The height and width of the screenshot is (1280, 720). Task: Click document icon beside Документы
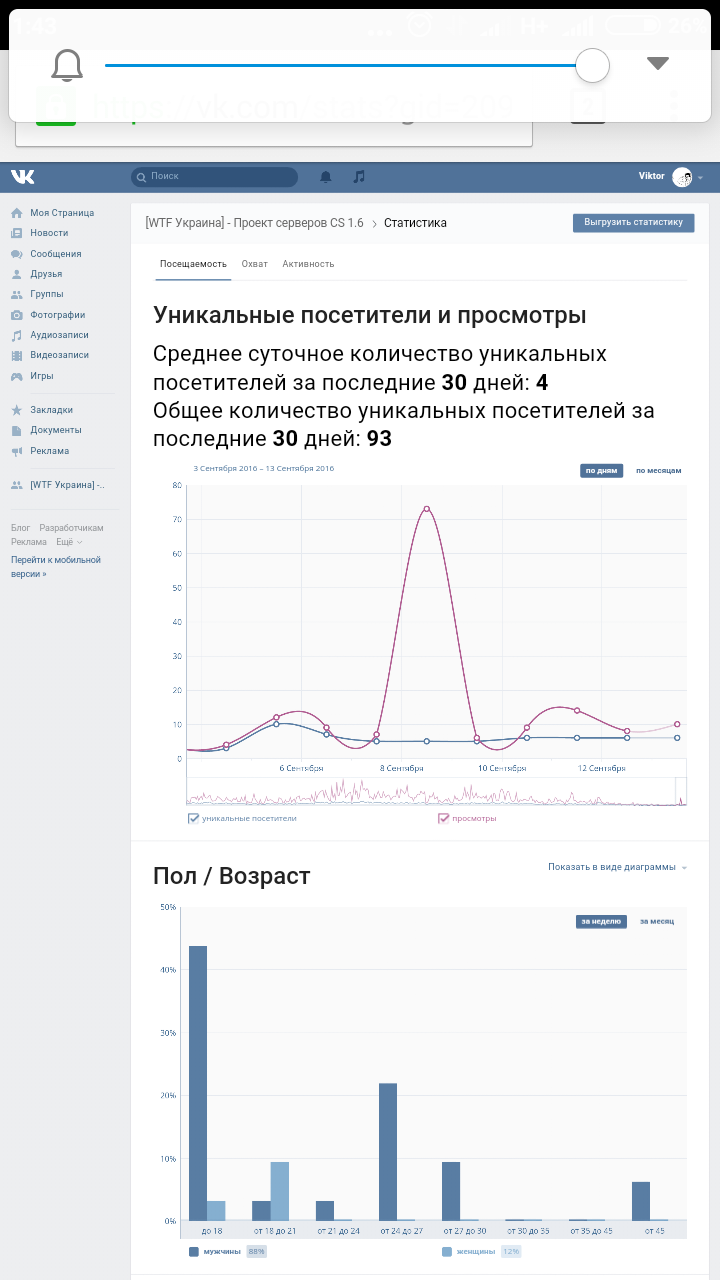17,430
